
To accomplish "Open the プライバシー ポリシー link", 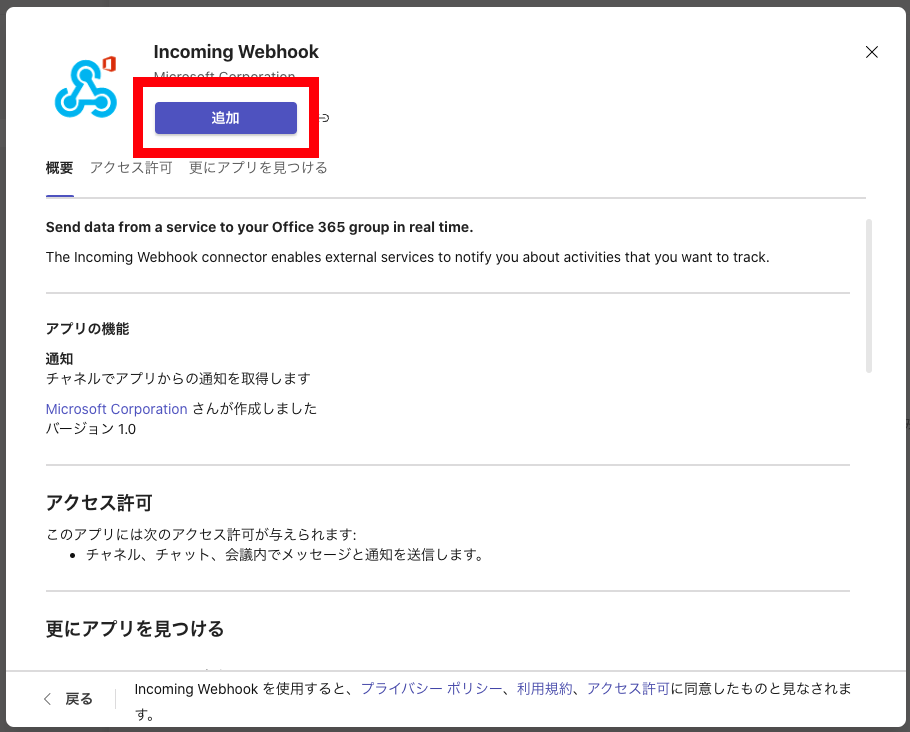I will click(x=431, y=688).
